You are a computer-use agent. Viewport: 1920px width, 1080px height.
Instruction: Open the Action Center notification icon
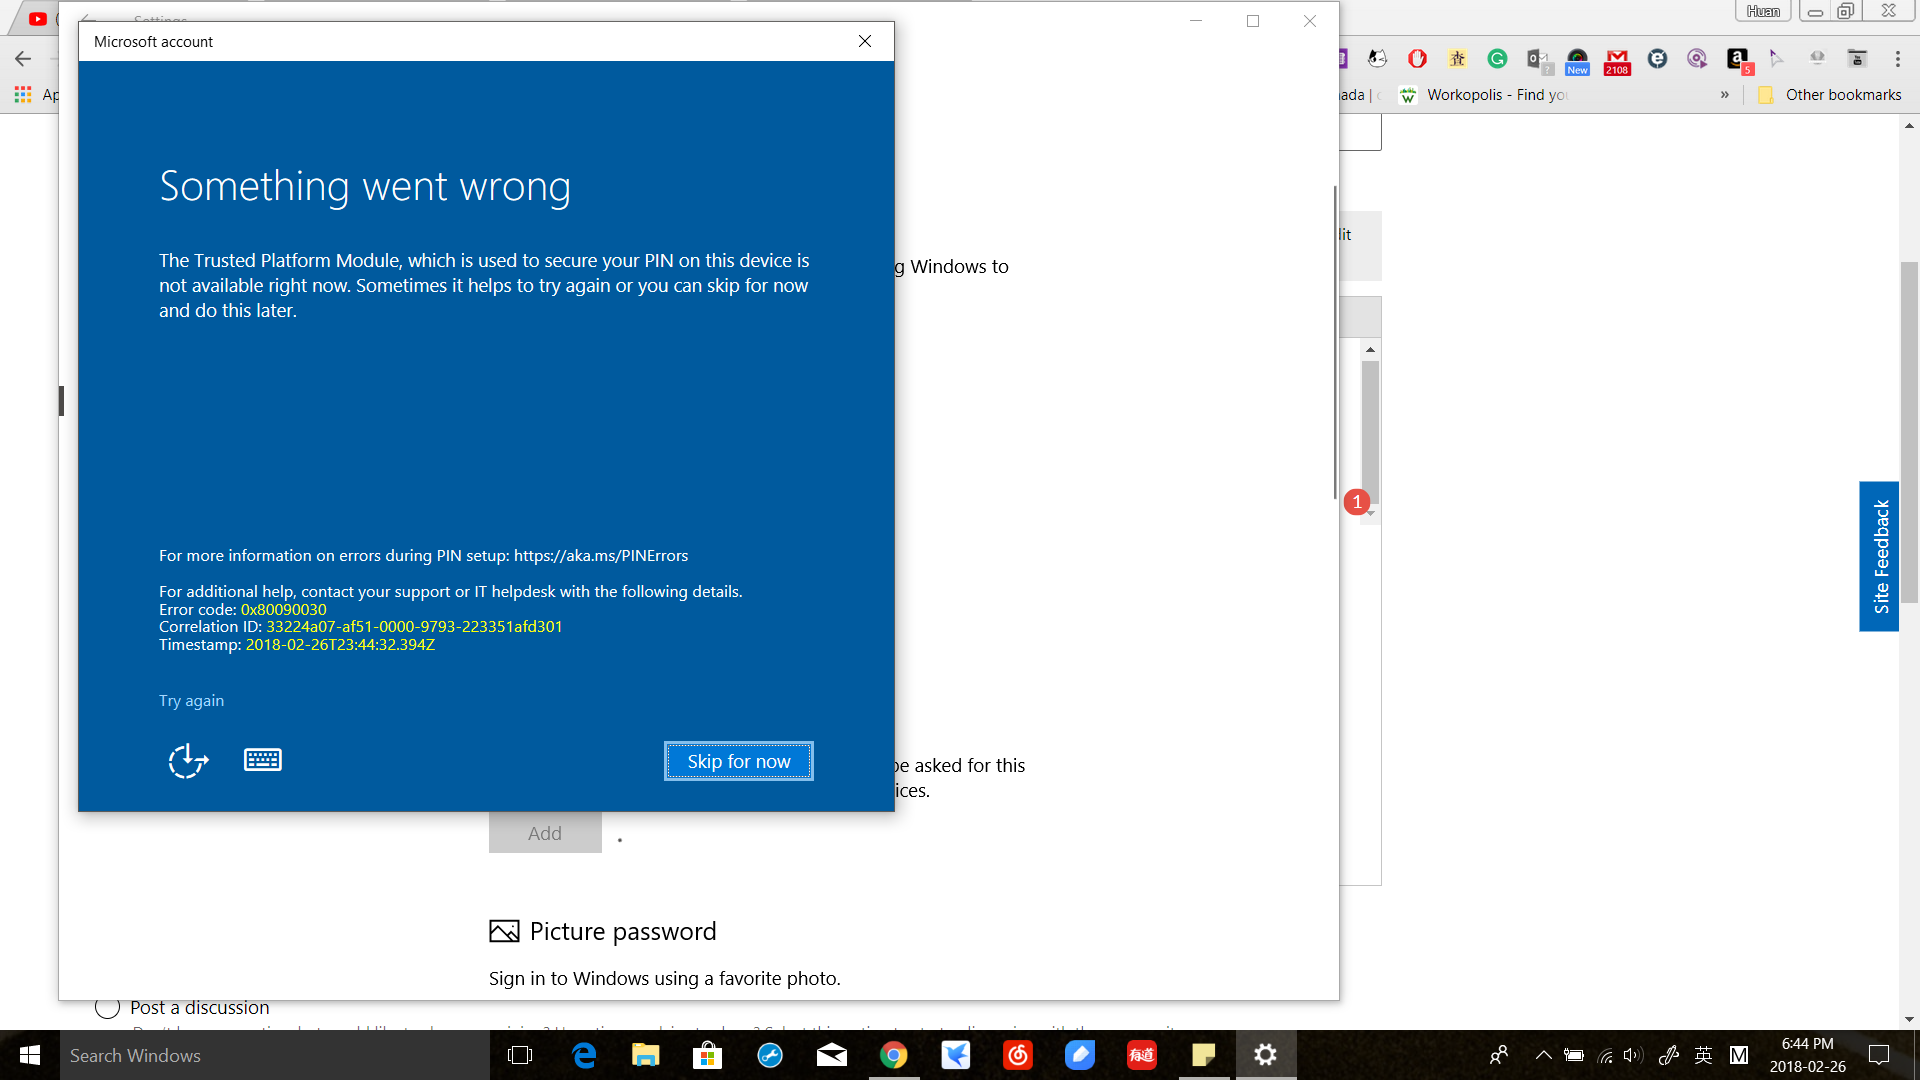point(1879,1055)
